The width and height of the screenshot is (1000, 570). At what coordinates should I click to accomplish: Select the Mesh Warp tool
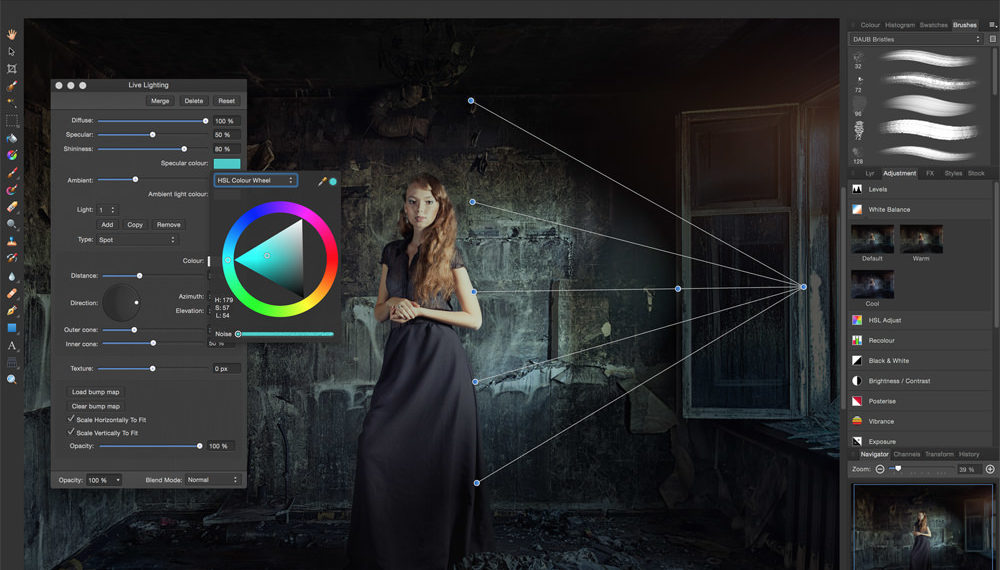pyautogui.click(x=11, y=362)
